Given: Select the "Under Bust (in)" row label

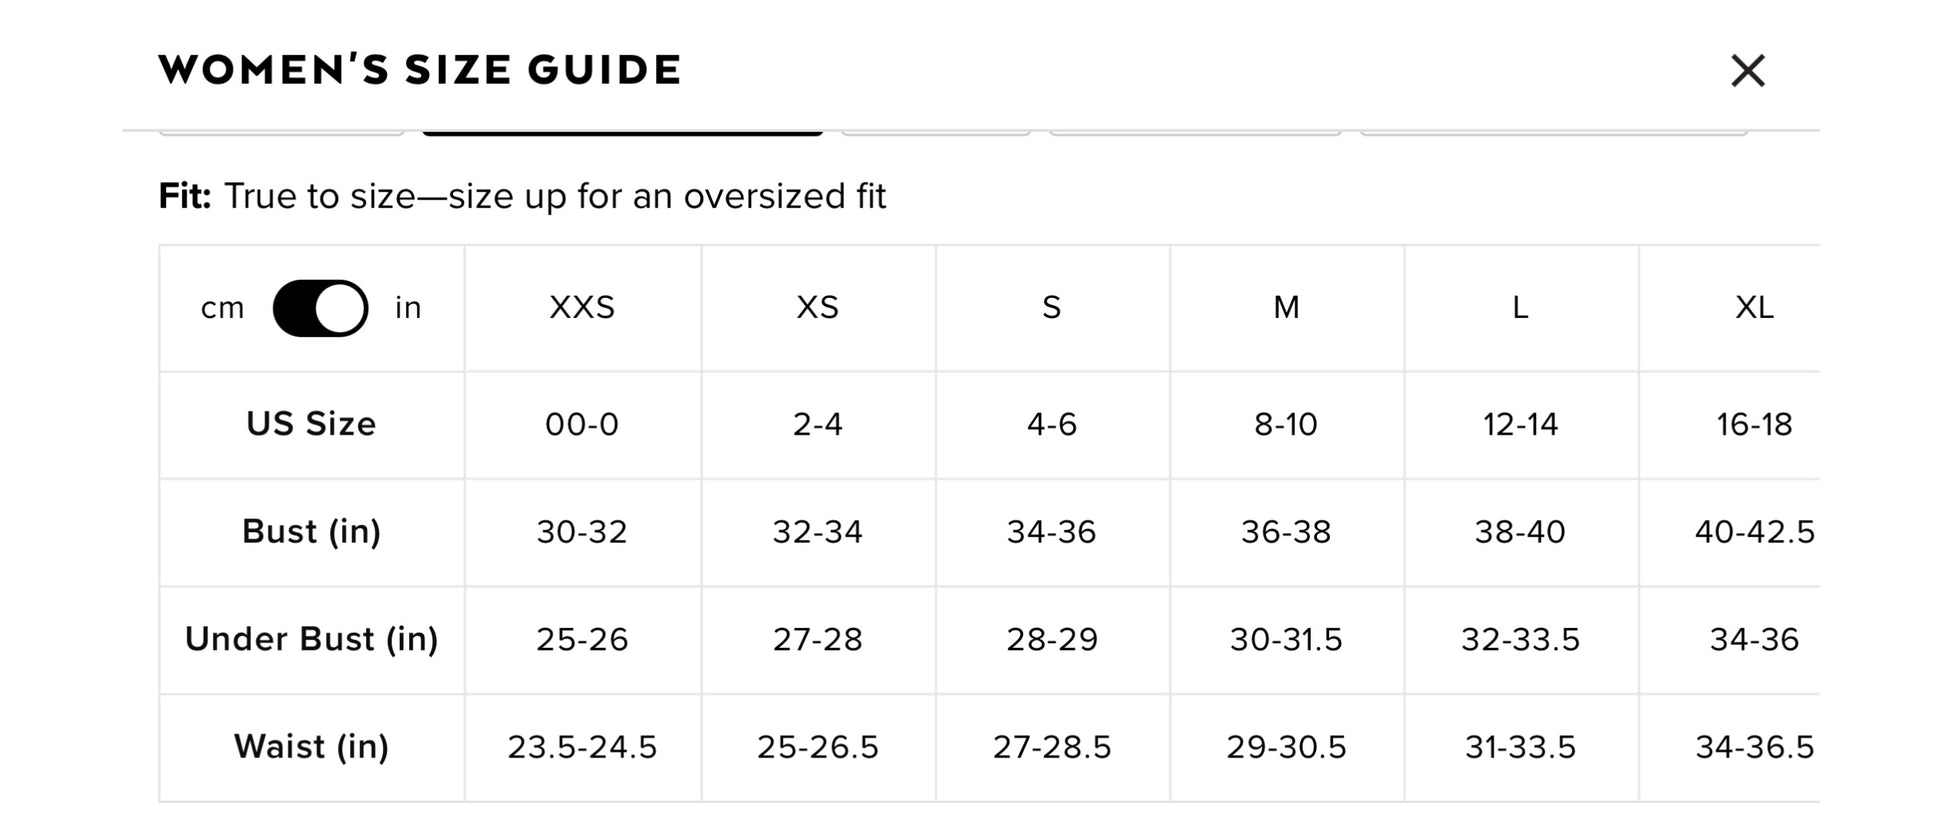Looking at the screenshot, I should pyautogui.click(x=311, y=639).
